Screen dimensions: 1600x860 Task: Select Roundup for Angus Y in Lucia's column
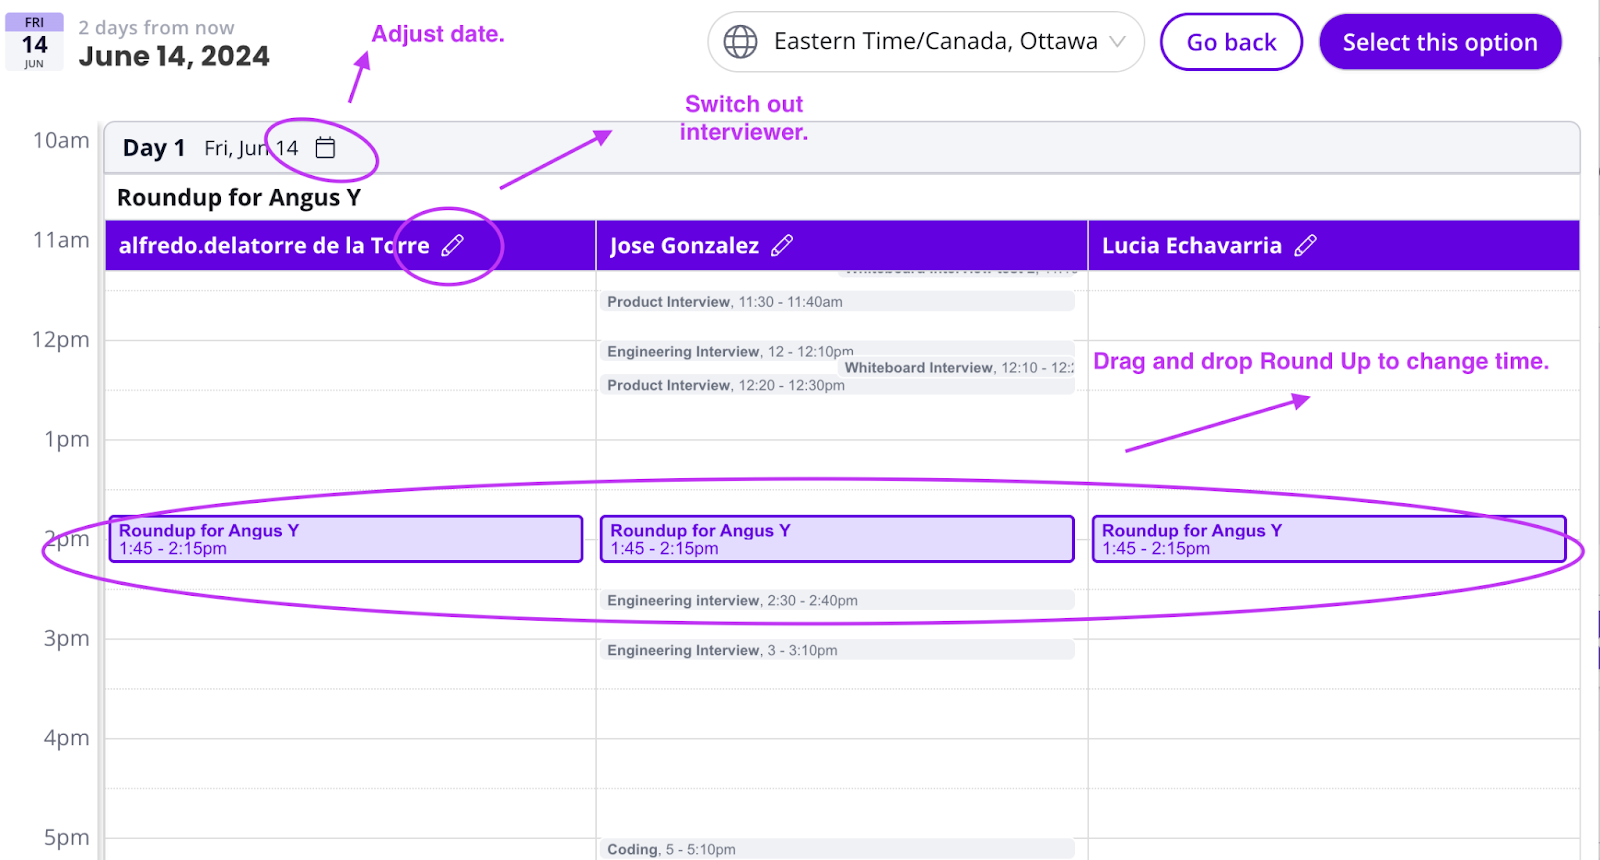1330,538
